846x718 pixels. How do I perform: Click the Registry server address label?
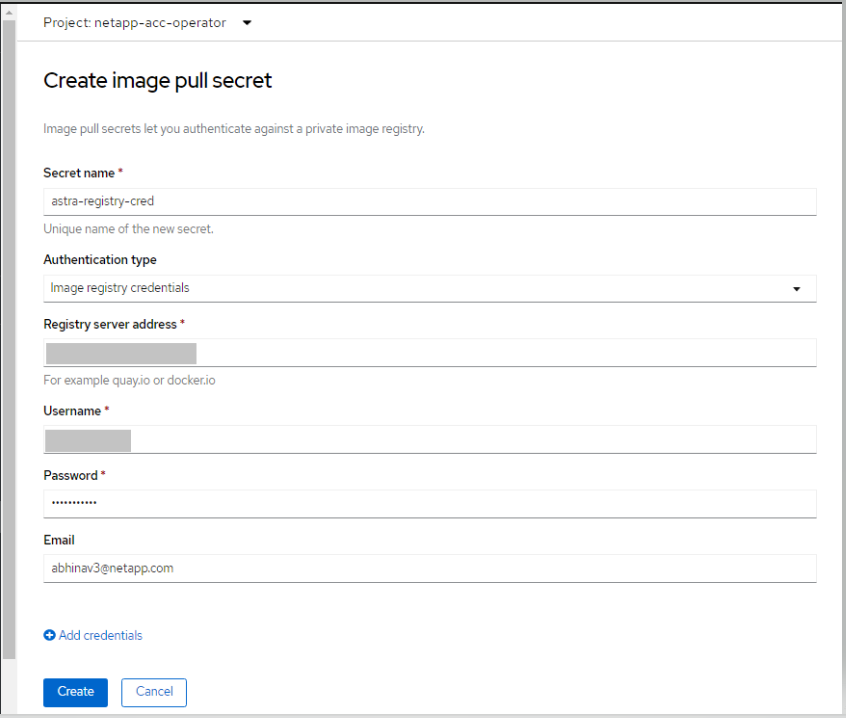pos(110,324)
